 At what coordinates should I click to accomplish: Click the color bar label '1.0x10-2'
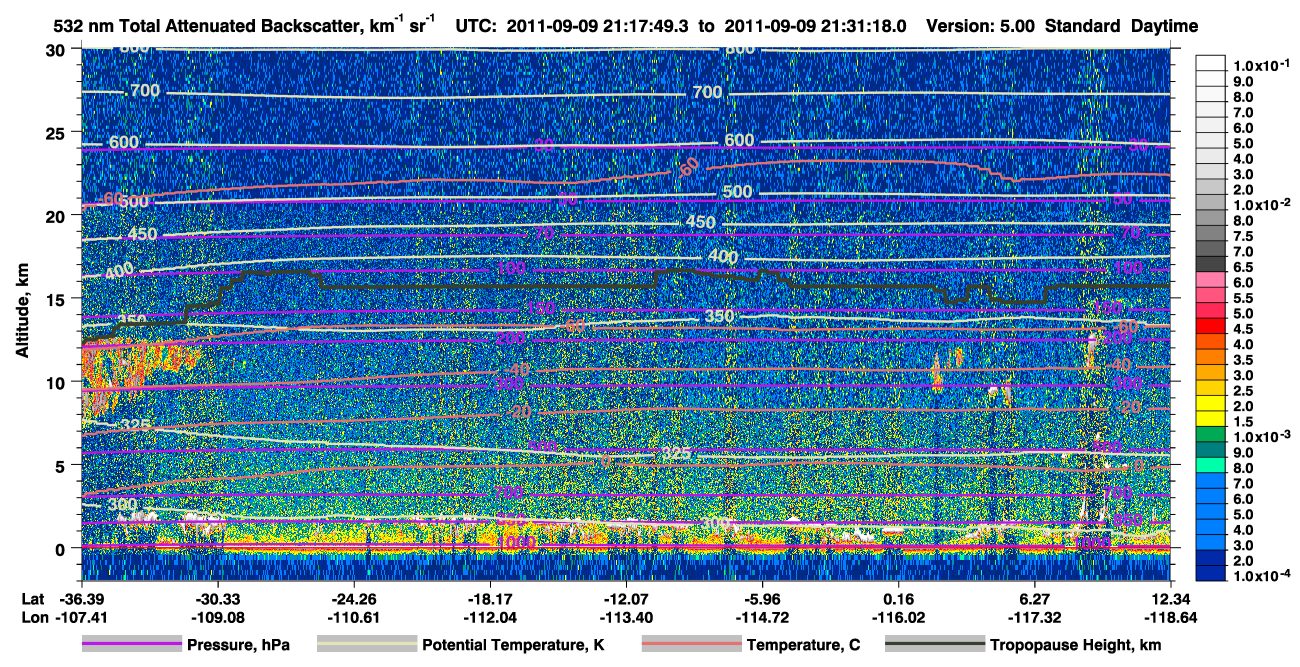point(1259,204)
